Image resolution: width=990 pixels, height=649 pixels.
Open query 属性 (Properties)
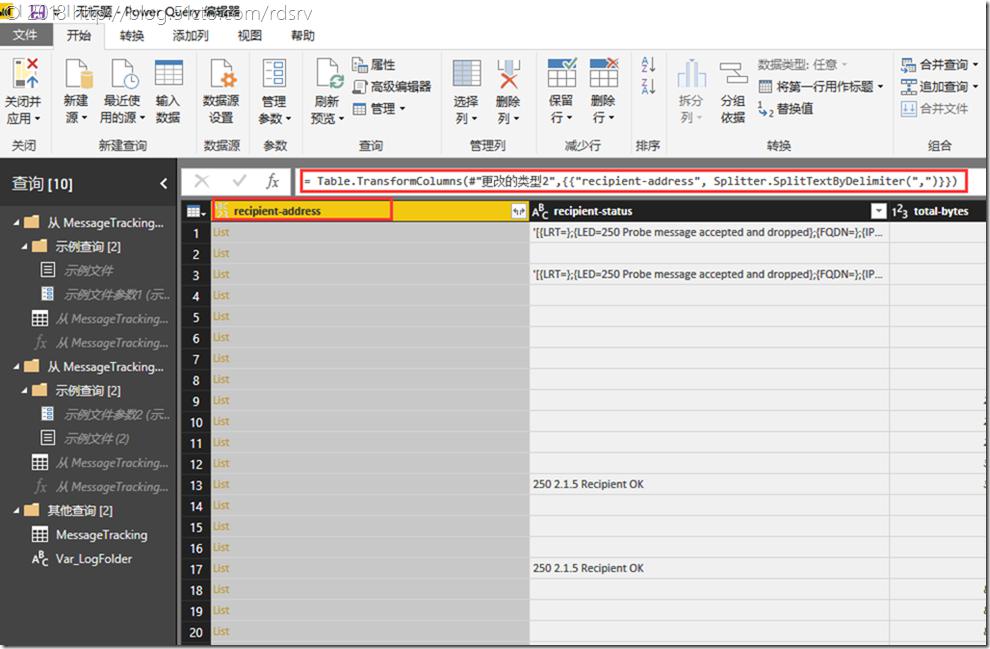[x=374, y=65]
